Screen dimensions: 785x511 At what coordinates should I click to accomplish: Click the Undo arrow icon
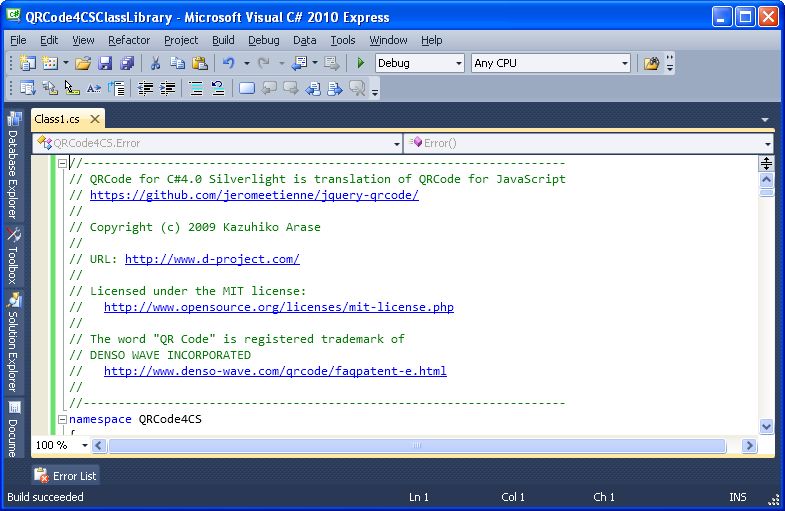pyautogui.click(x=229, y=63)
